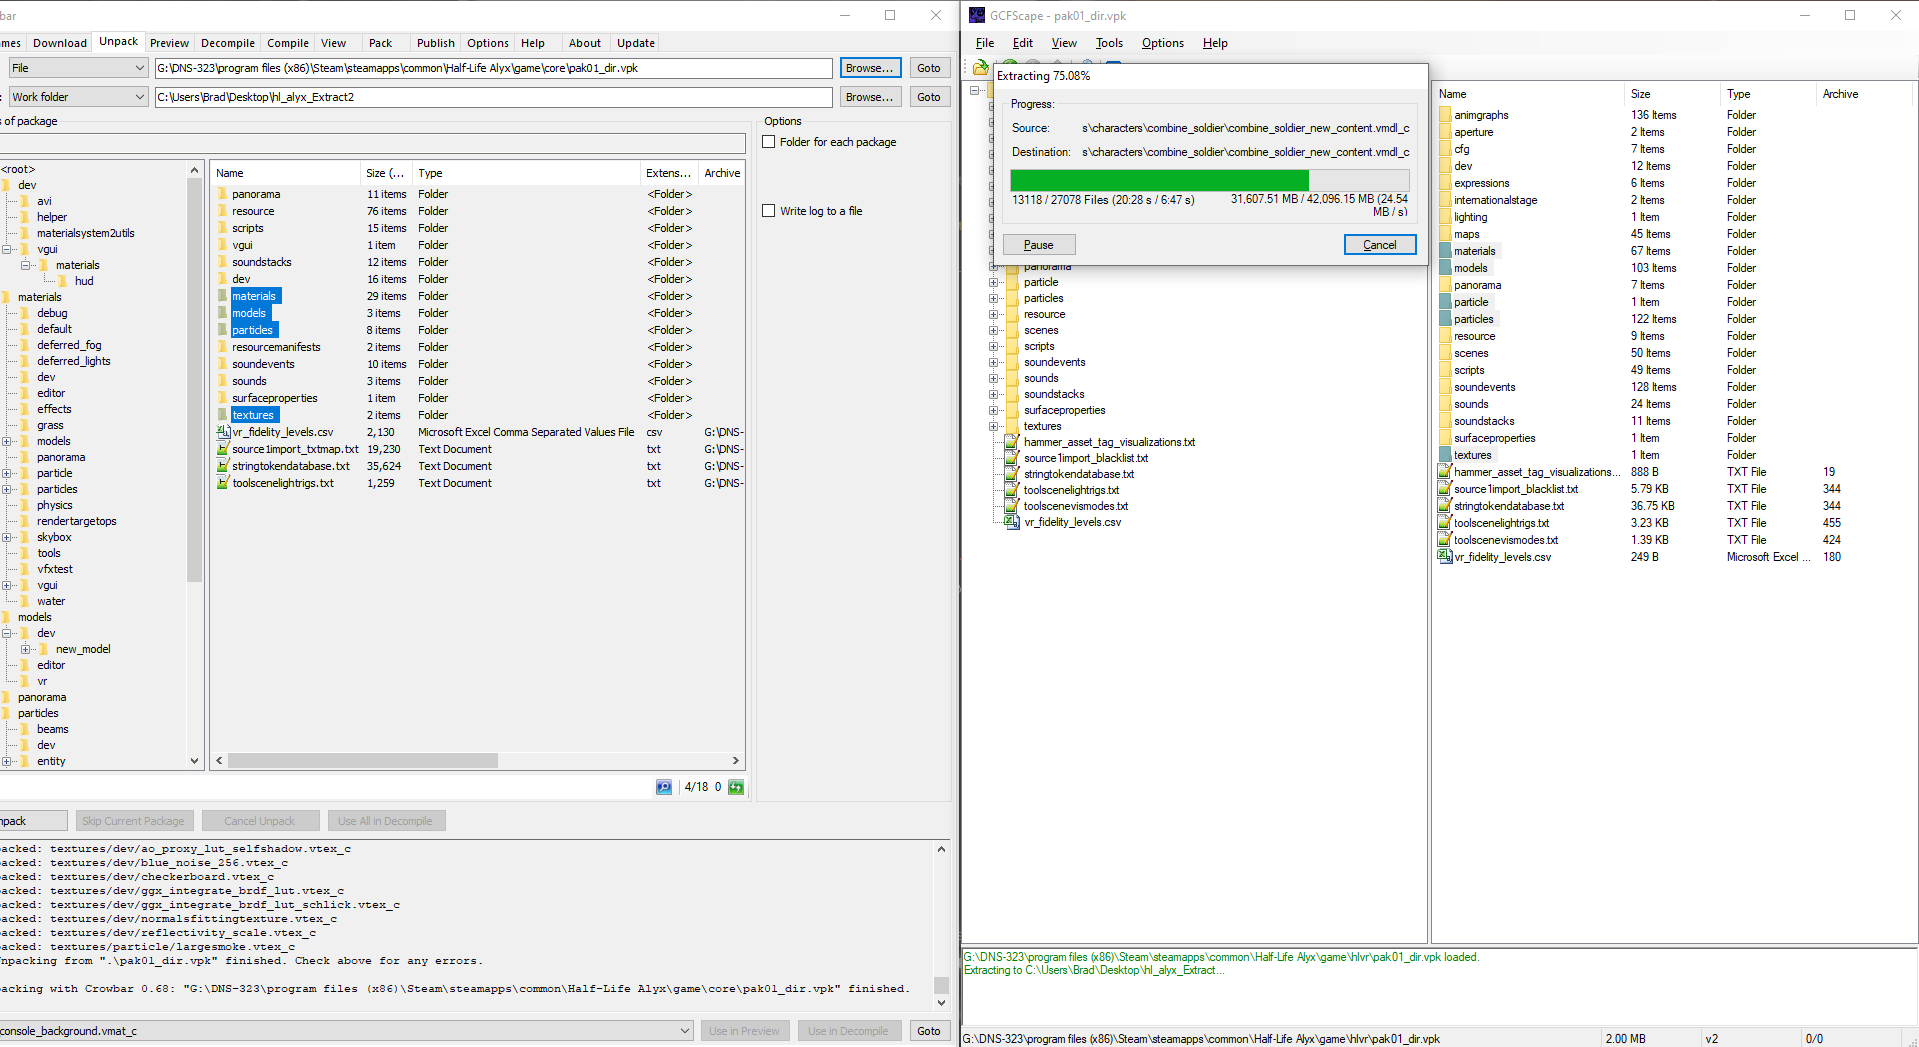Click the resourcemanifests folder icon in Crowbar's file list
The width and height of the screenshot is (1919, 1047).
pyautogui.click(x=222, y=347)
